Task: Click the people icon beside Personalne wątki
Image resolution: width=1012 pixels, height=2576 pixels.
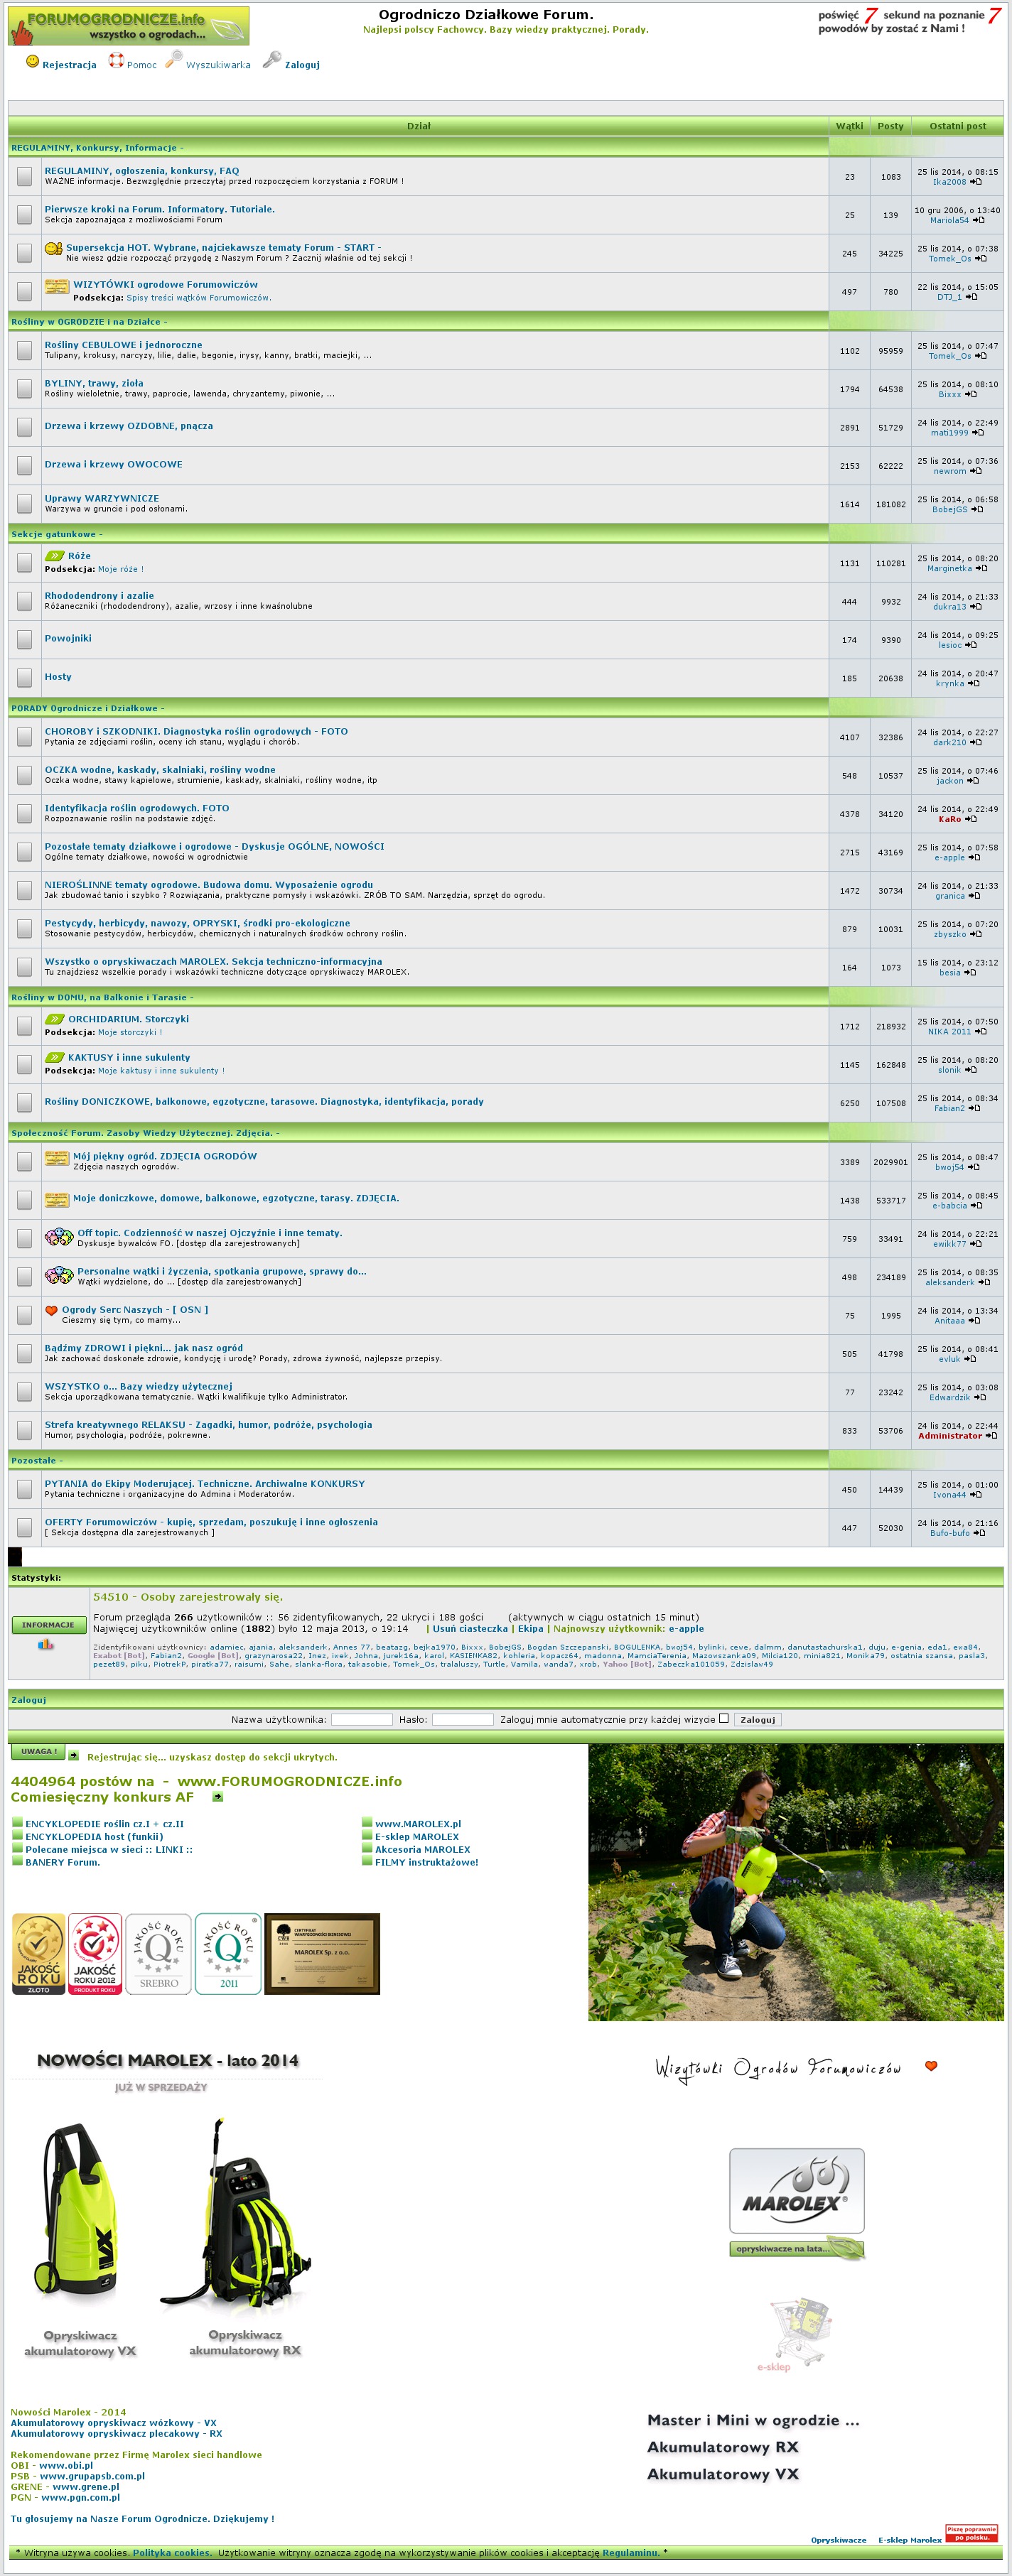Action: point(59,1275)
